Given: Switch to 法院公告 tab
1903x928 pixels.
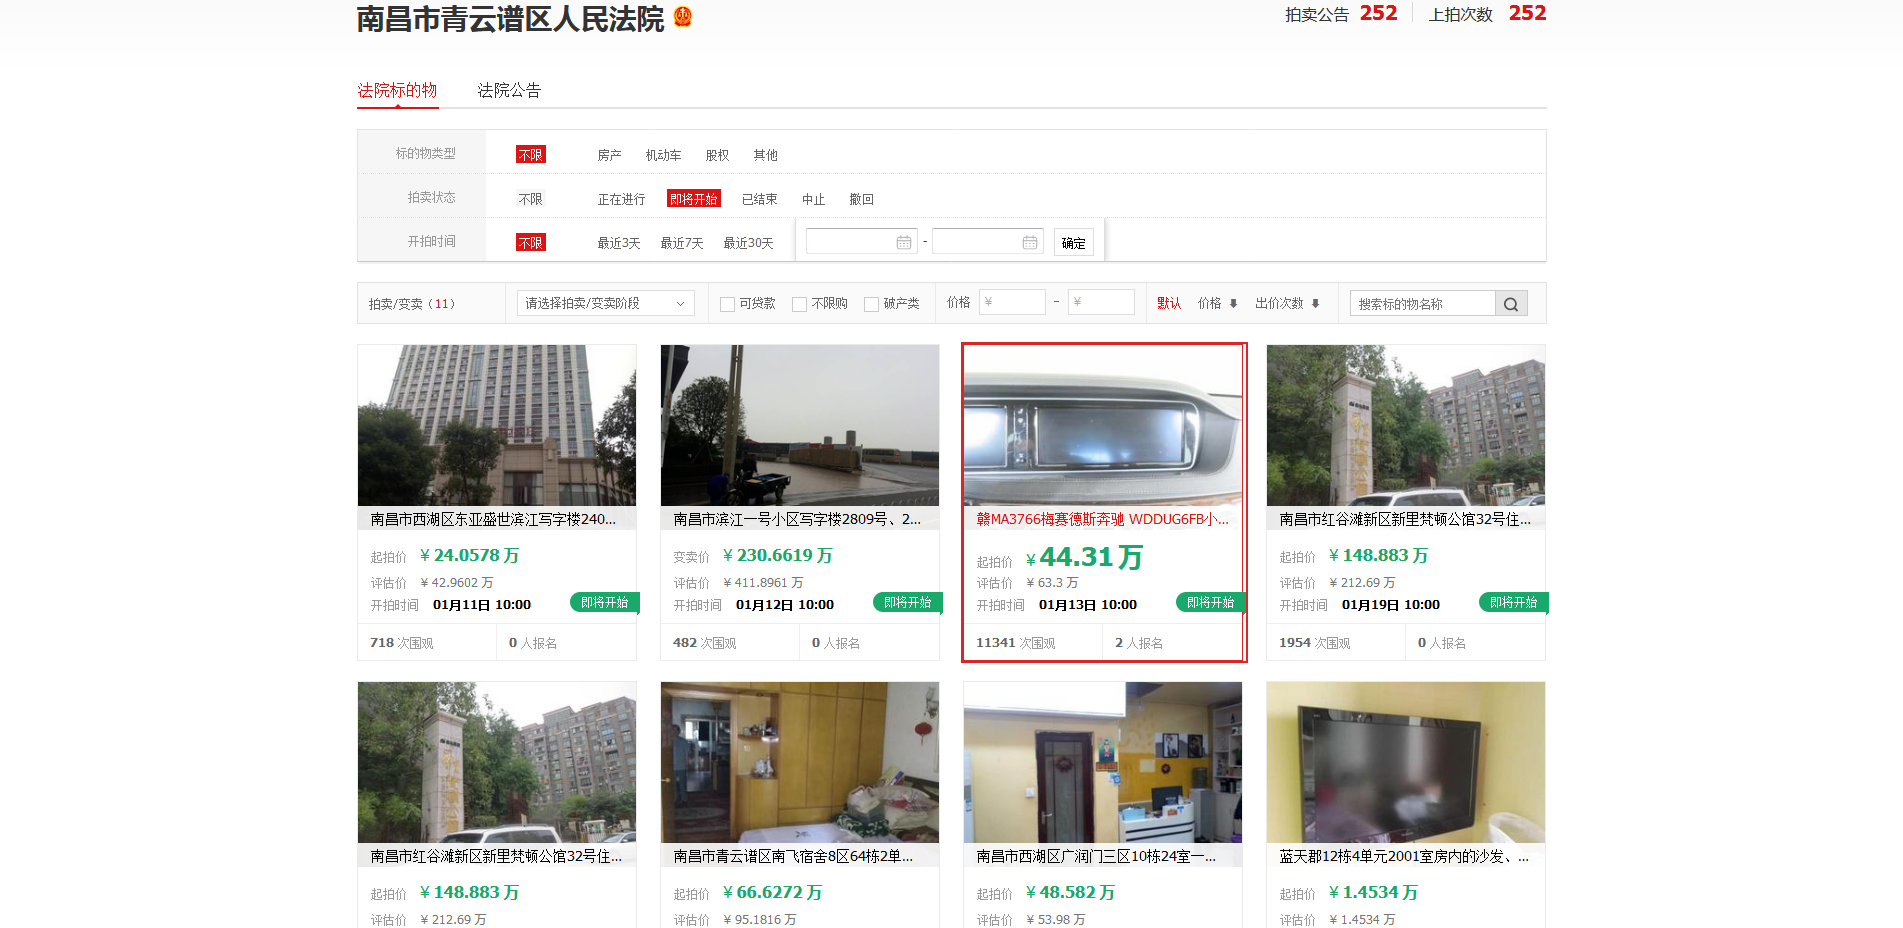Looking at the screenshot, I should (509, 90).
